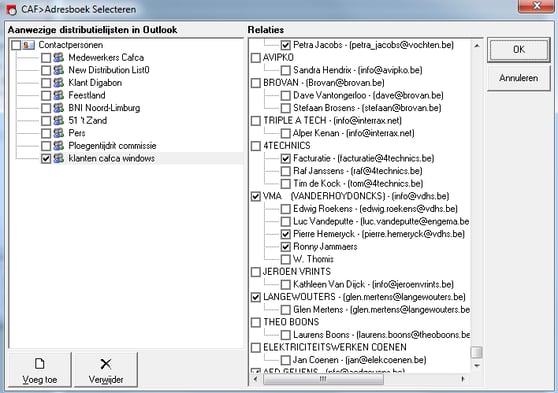The height and width of the screenshot is (393, 558).
Task: Click horizontal scroll right arrow in Relaties
Action: pyautogui.click(x=463, y=379)
